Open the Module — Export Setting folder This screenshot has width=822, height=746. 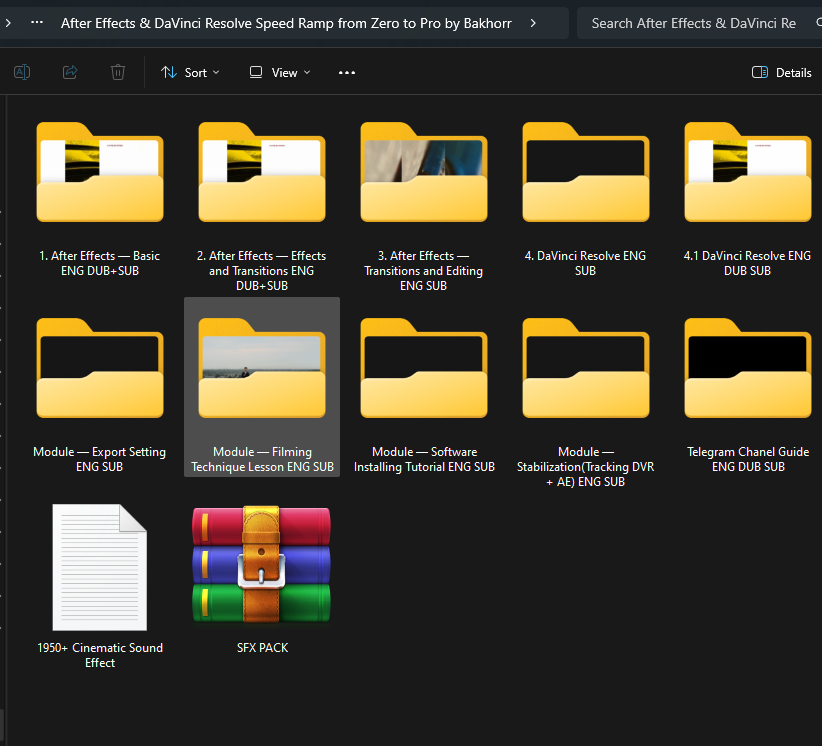pos(100,377)
